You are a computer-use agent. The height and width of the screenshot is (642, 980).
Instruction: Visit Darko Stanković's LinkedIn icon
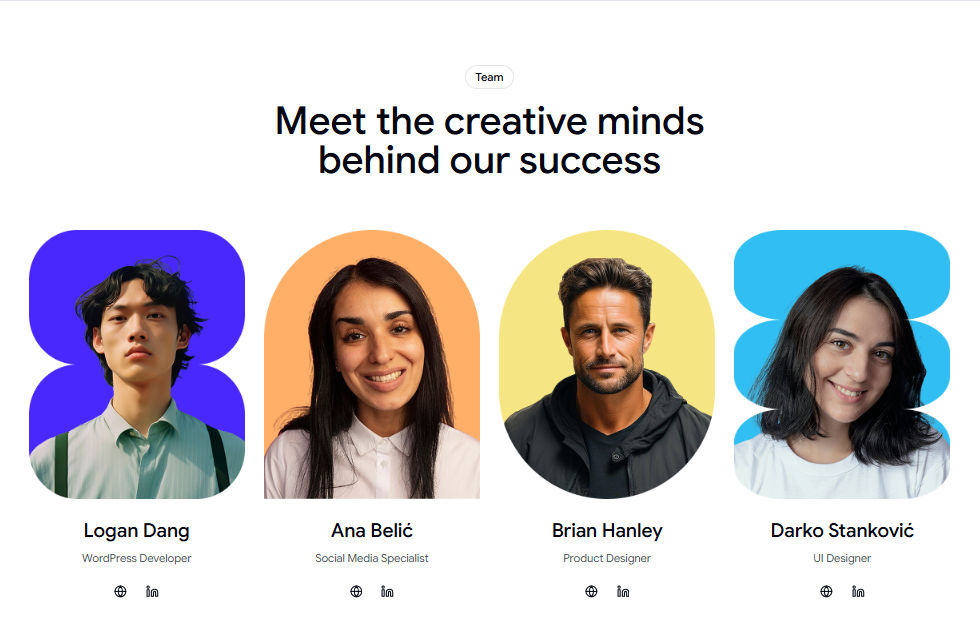point(858,591)
